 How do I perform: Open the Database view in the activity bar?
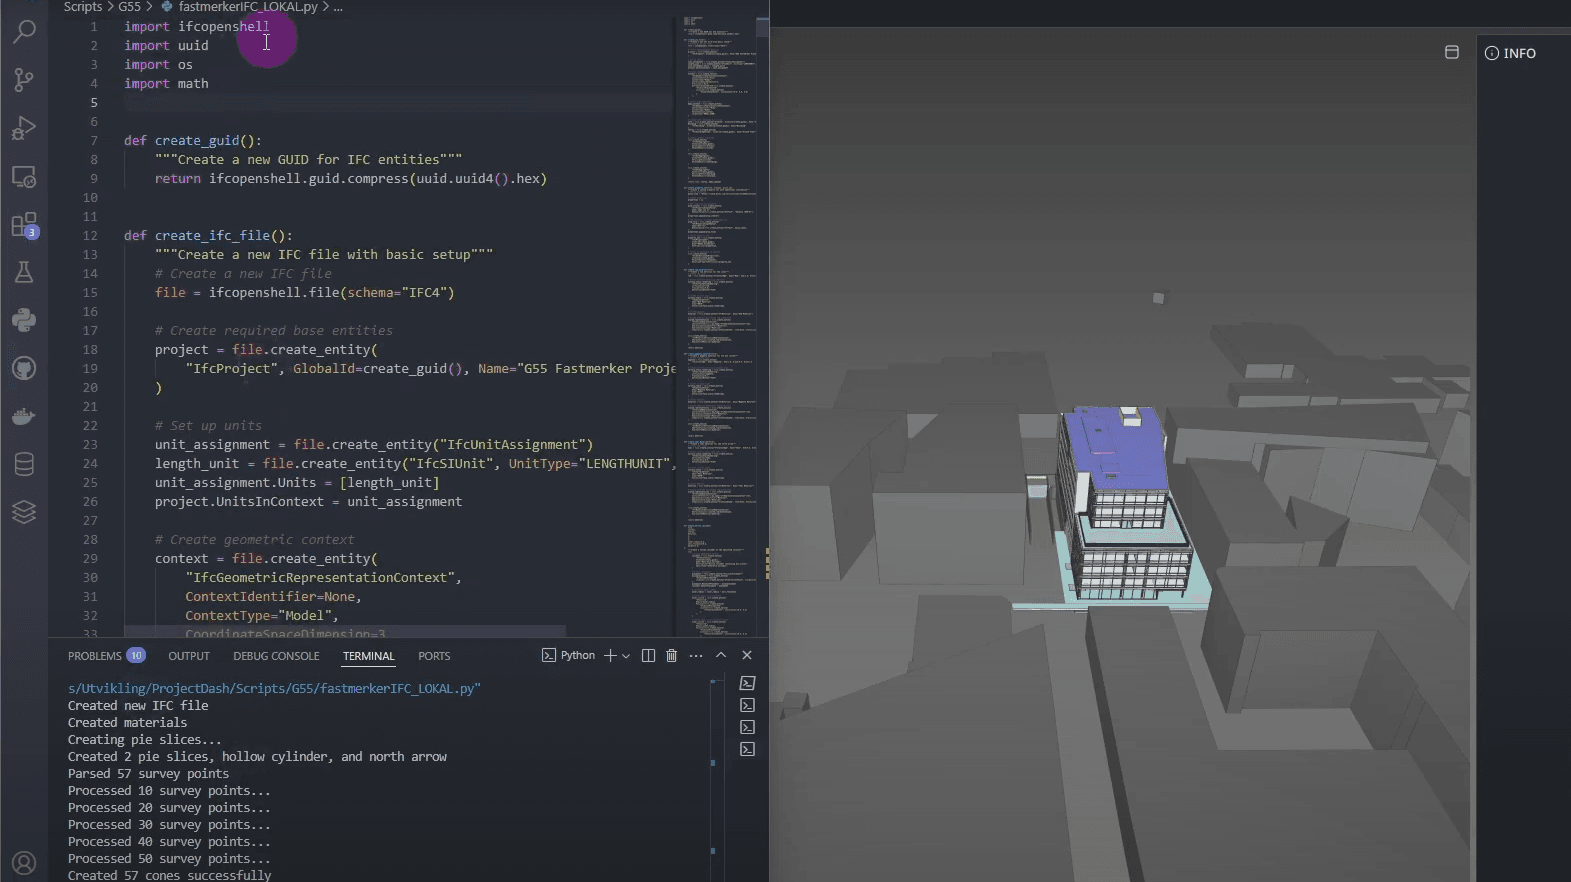24,464
